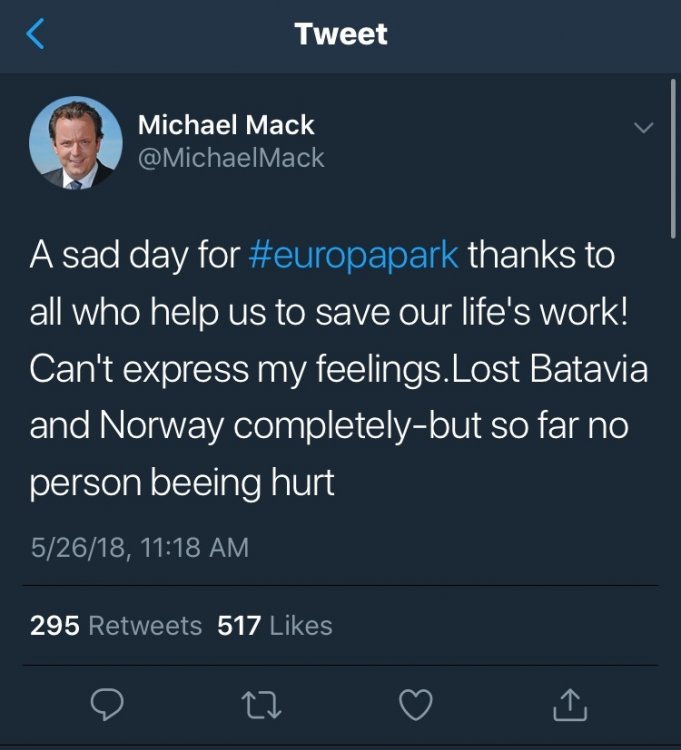Tap the 5/26/18, 11:18 AM timestamp
Screen dimensions: 681x750
coord(139,547)
